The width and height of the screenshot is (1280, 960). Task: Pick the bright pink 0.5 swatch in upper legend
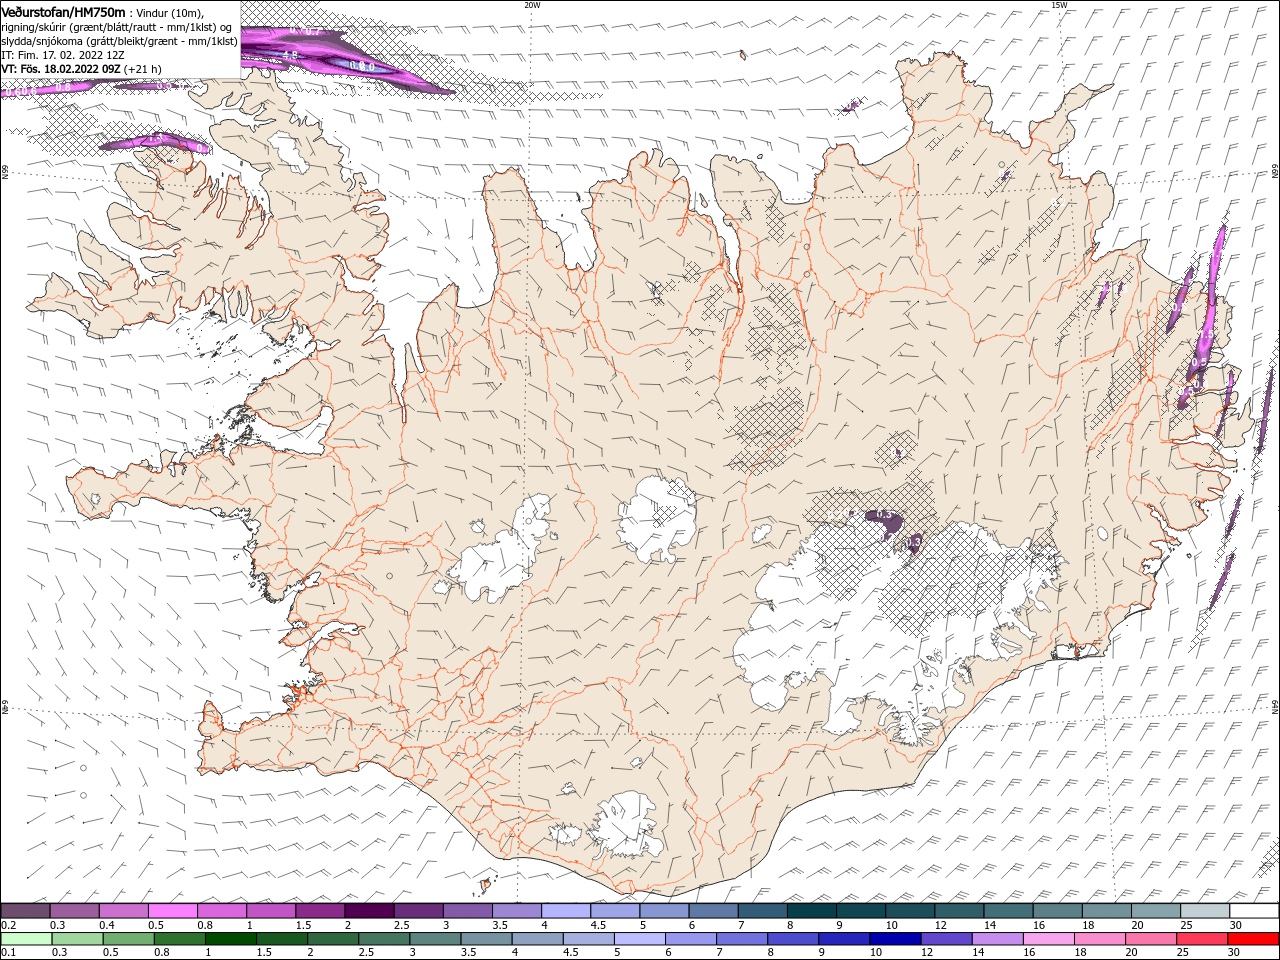pos(172,911)
